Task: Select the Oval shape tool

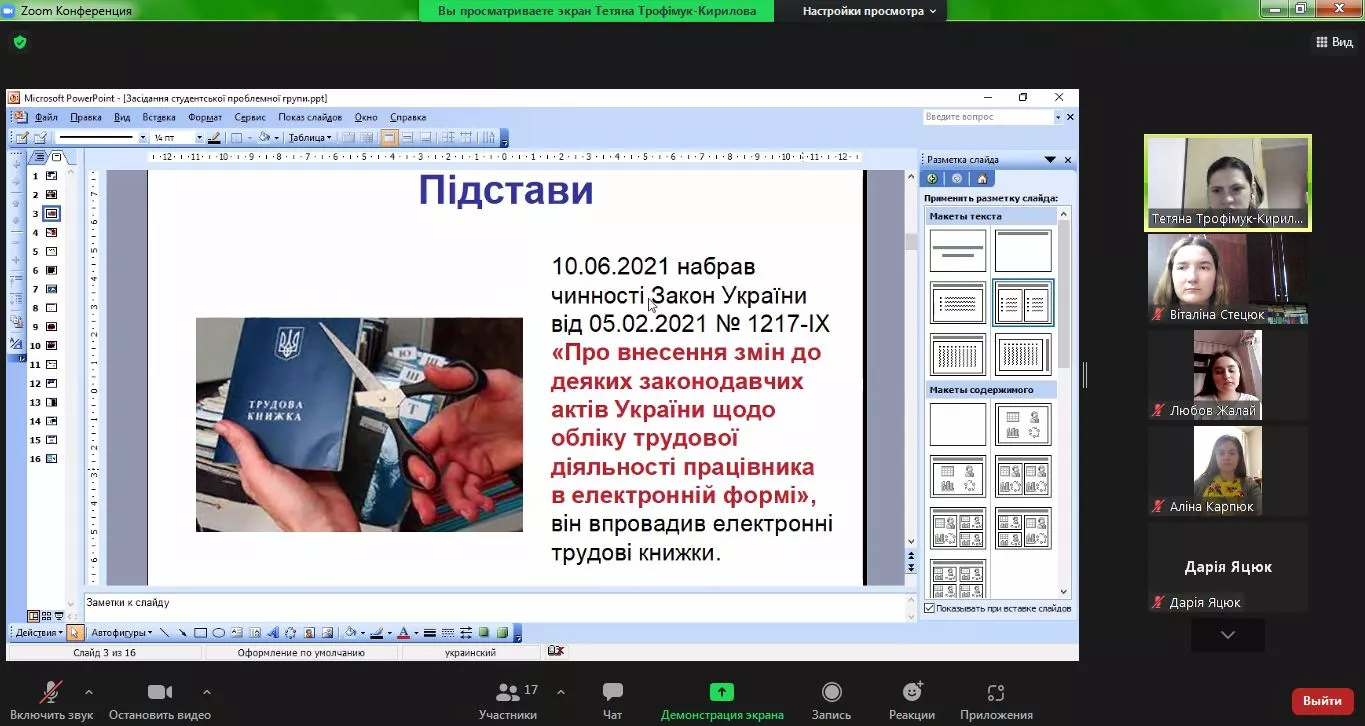Action: pos(218,632)
